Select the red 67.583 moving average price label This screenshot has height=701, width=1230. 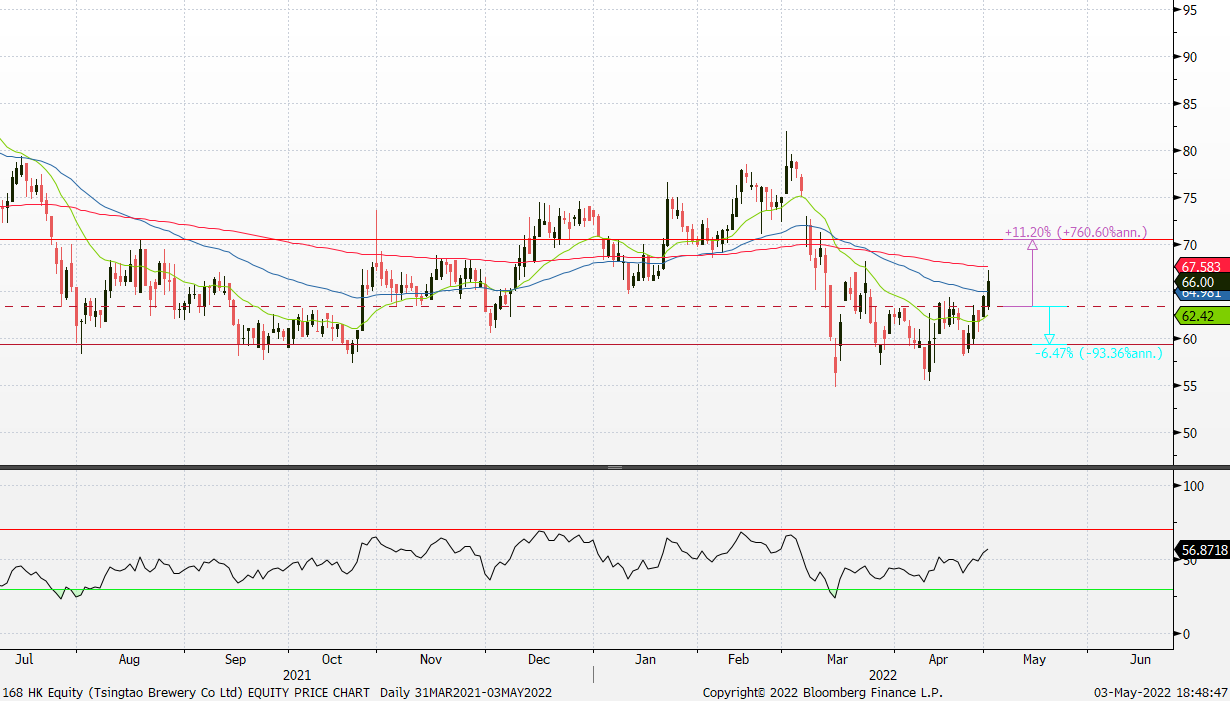1201,267
